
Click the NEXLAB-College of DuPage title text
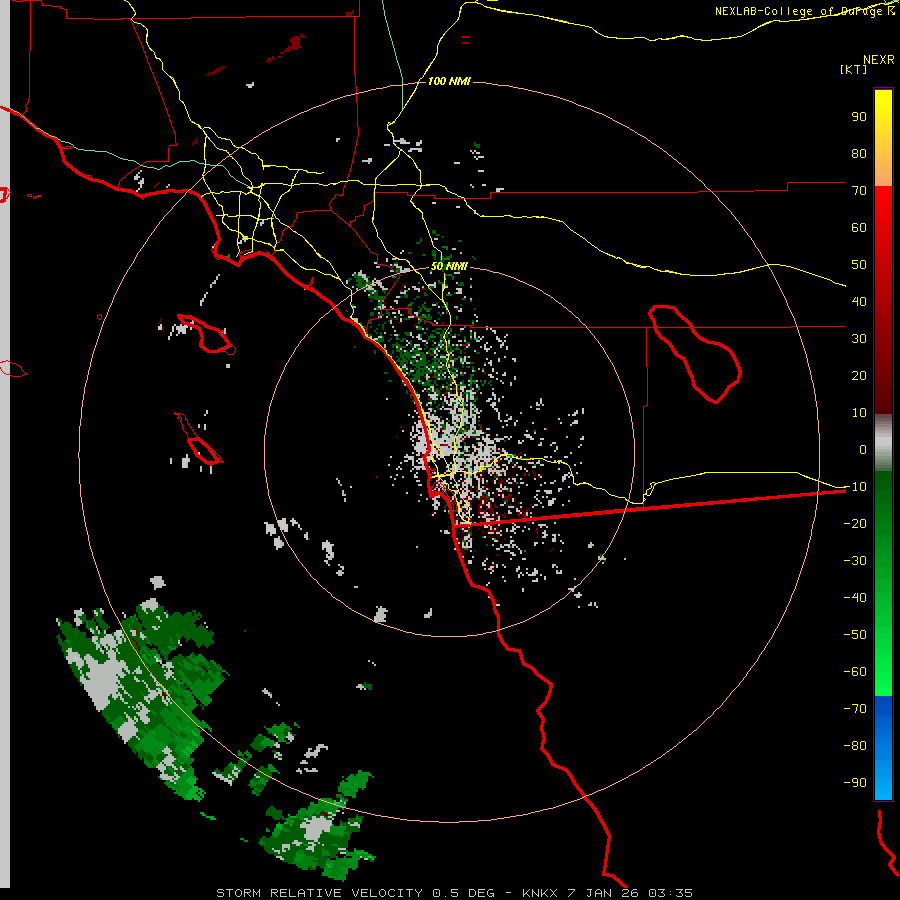(x=805, y=11)
